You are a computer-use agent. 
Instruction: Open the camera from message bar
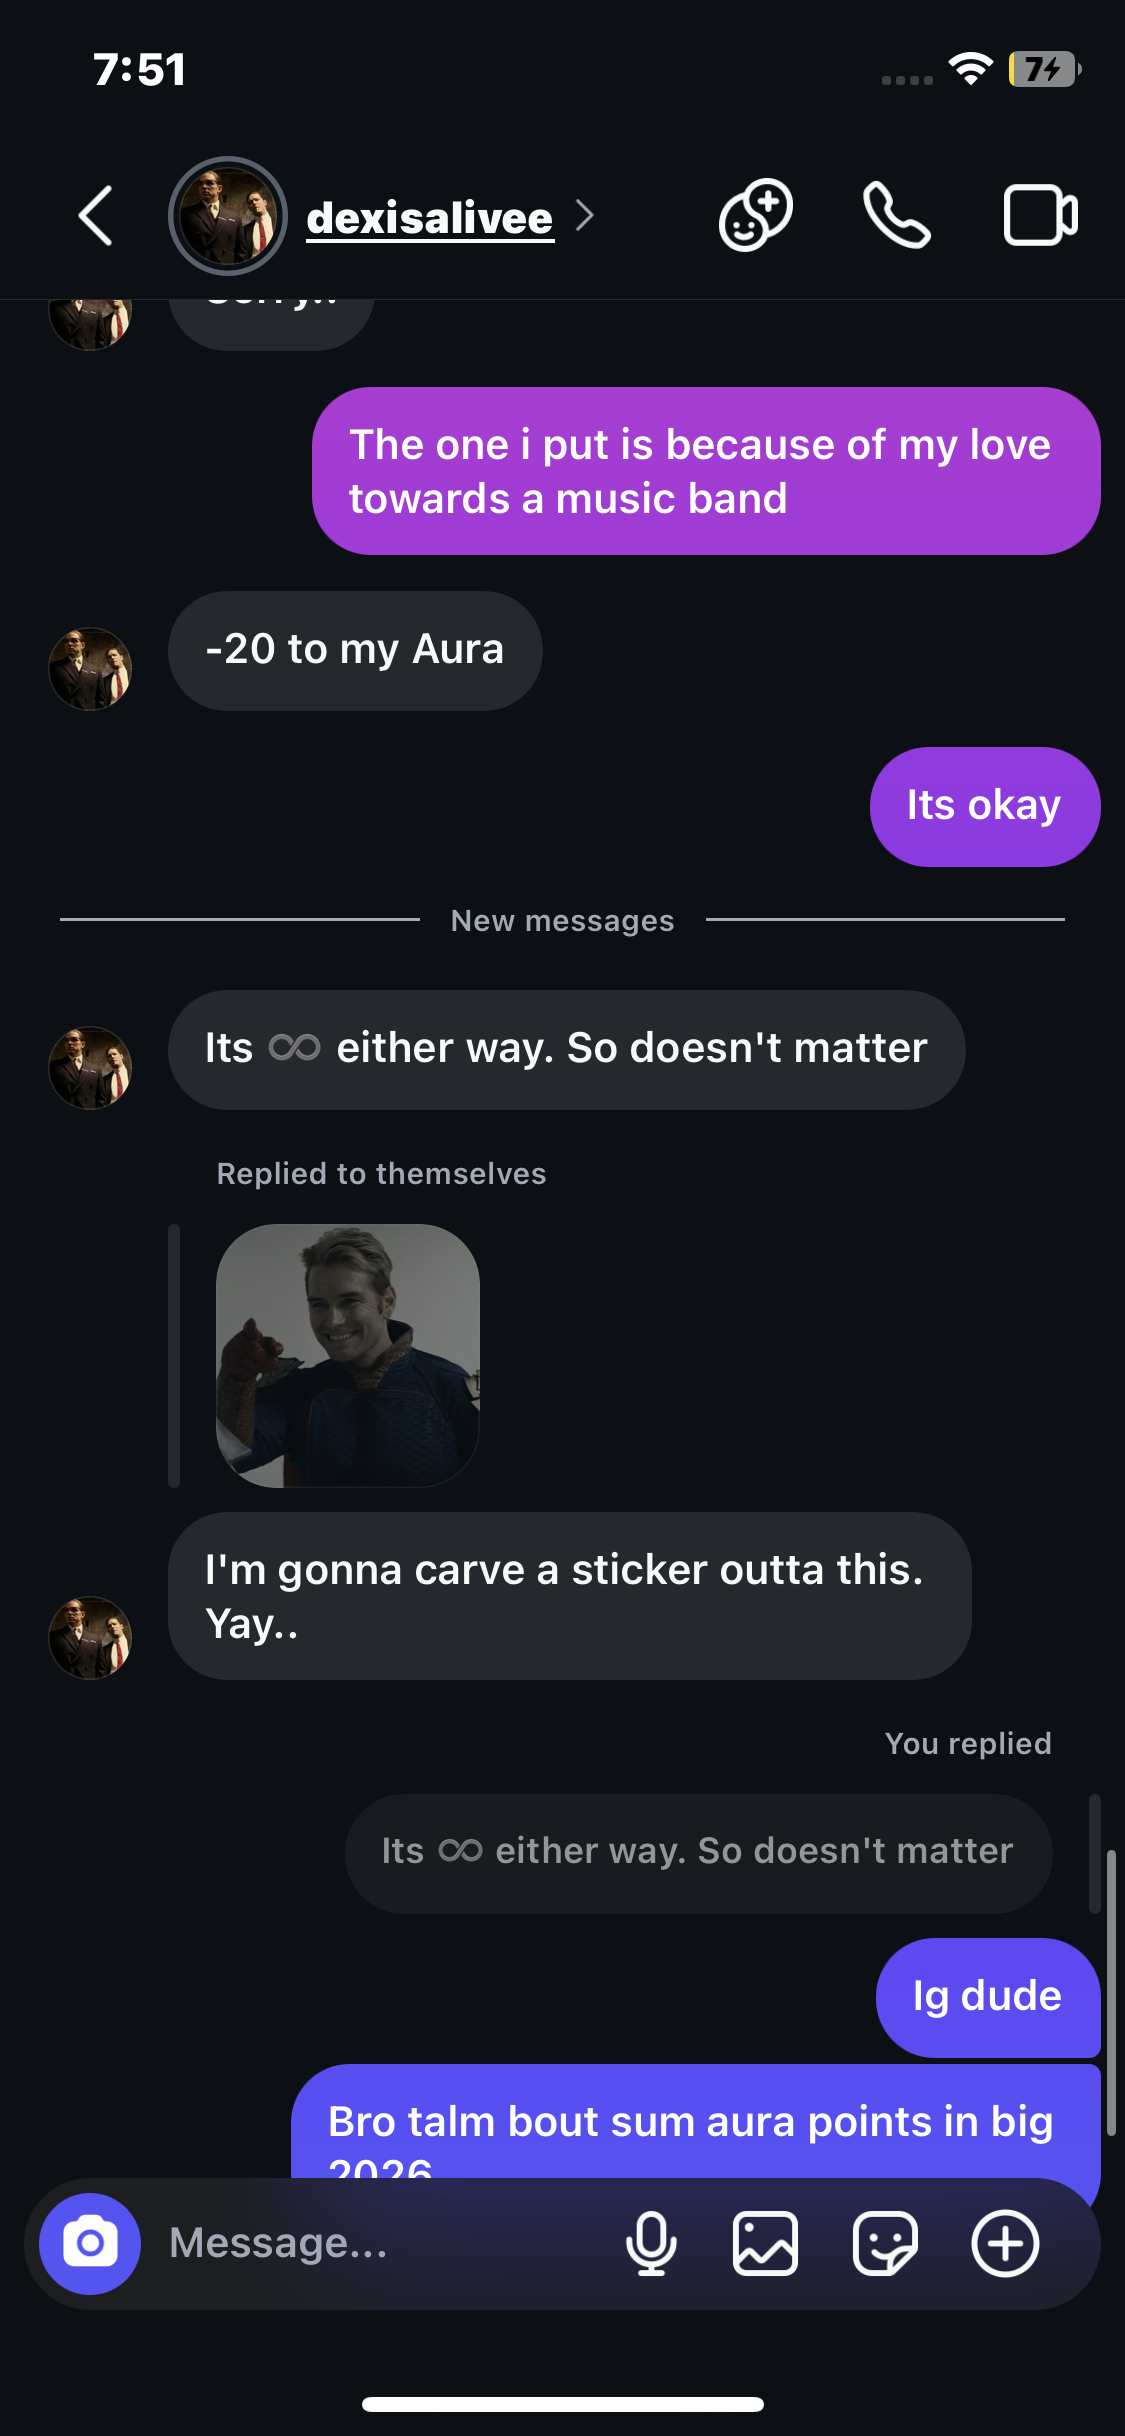tap(90, 2243)
